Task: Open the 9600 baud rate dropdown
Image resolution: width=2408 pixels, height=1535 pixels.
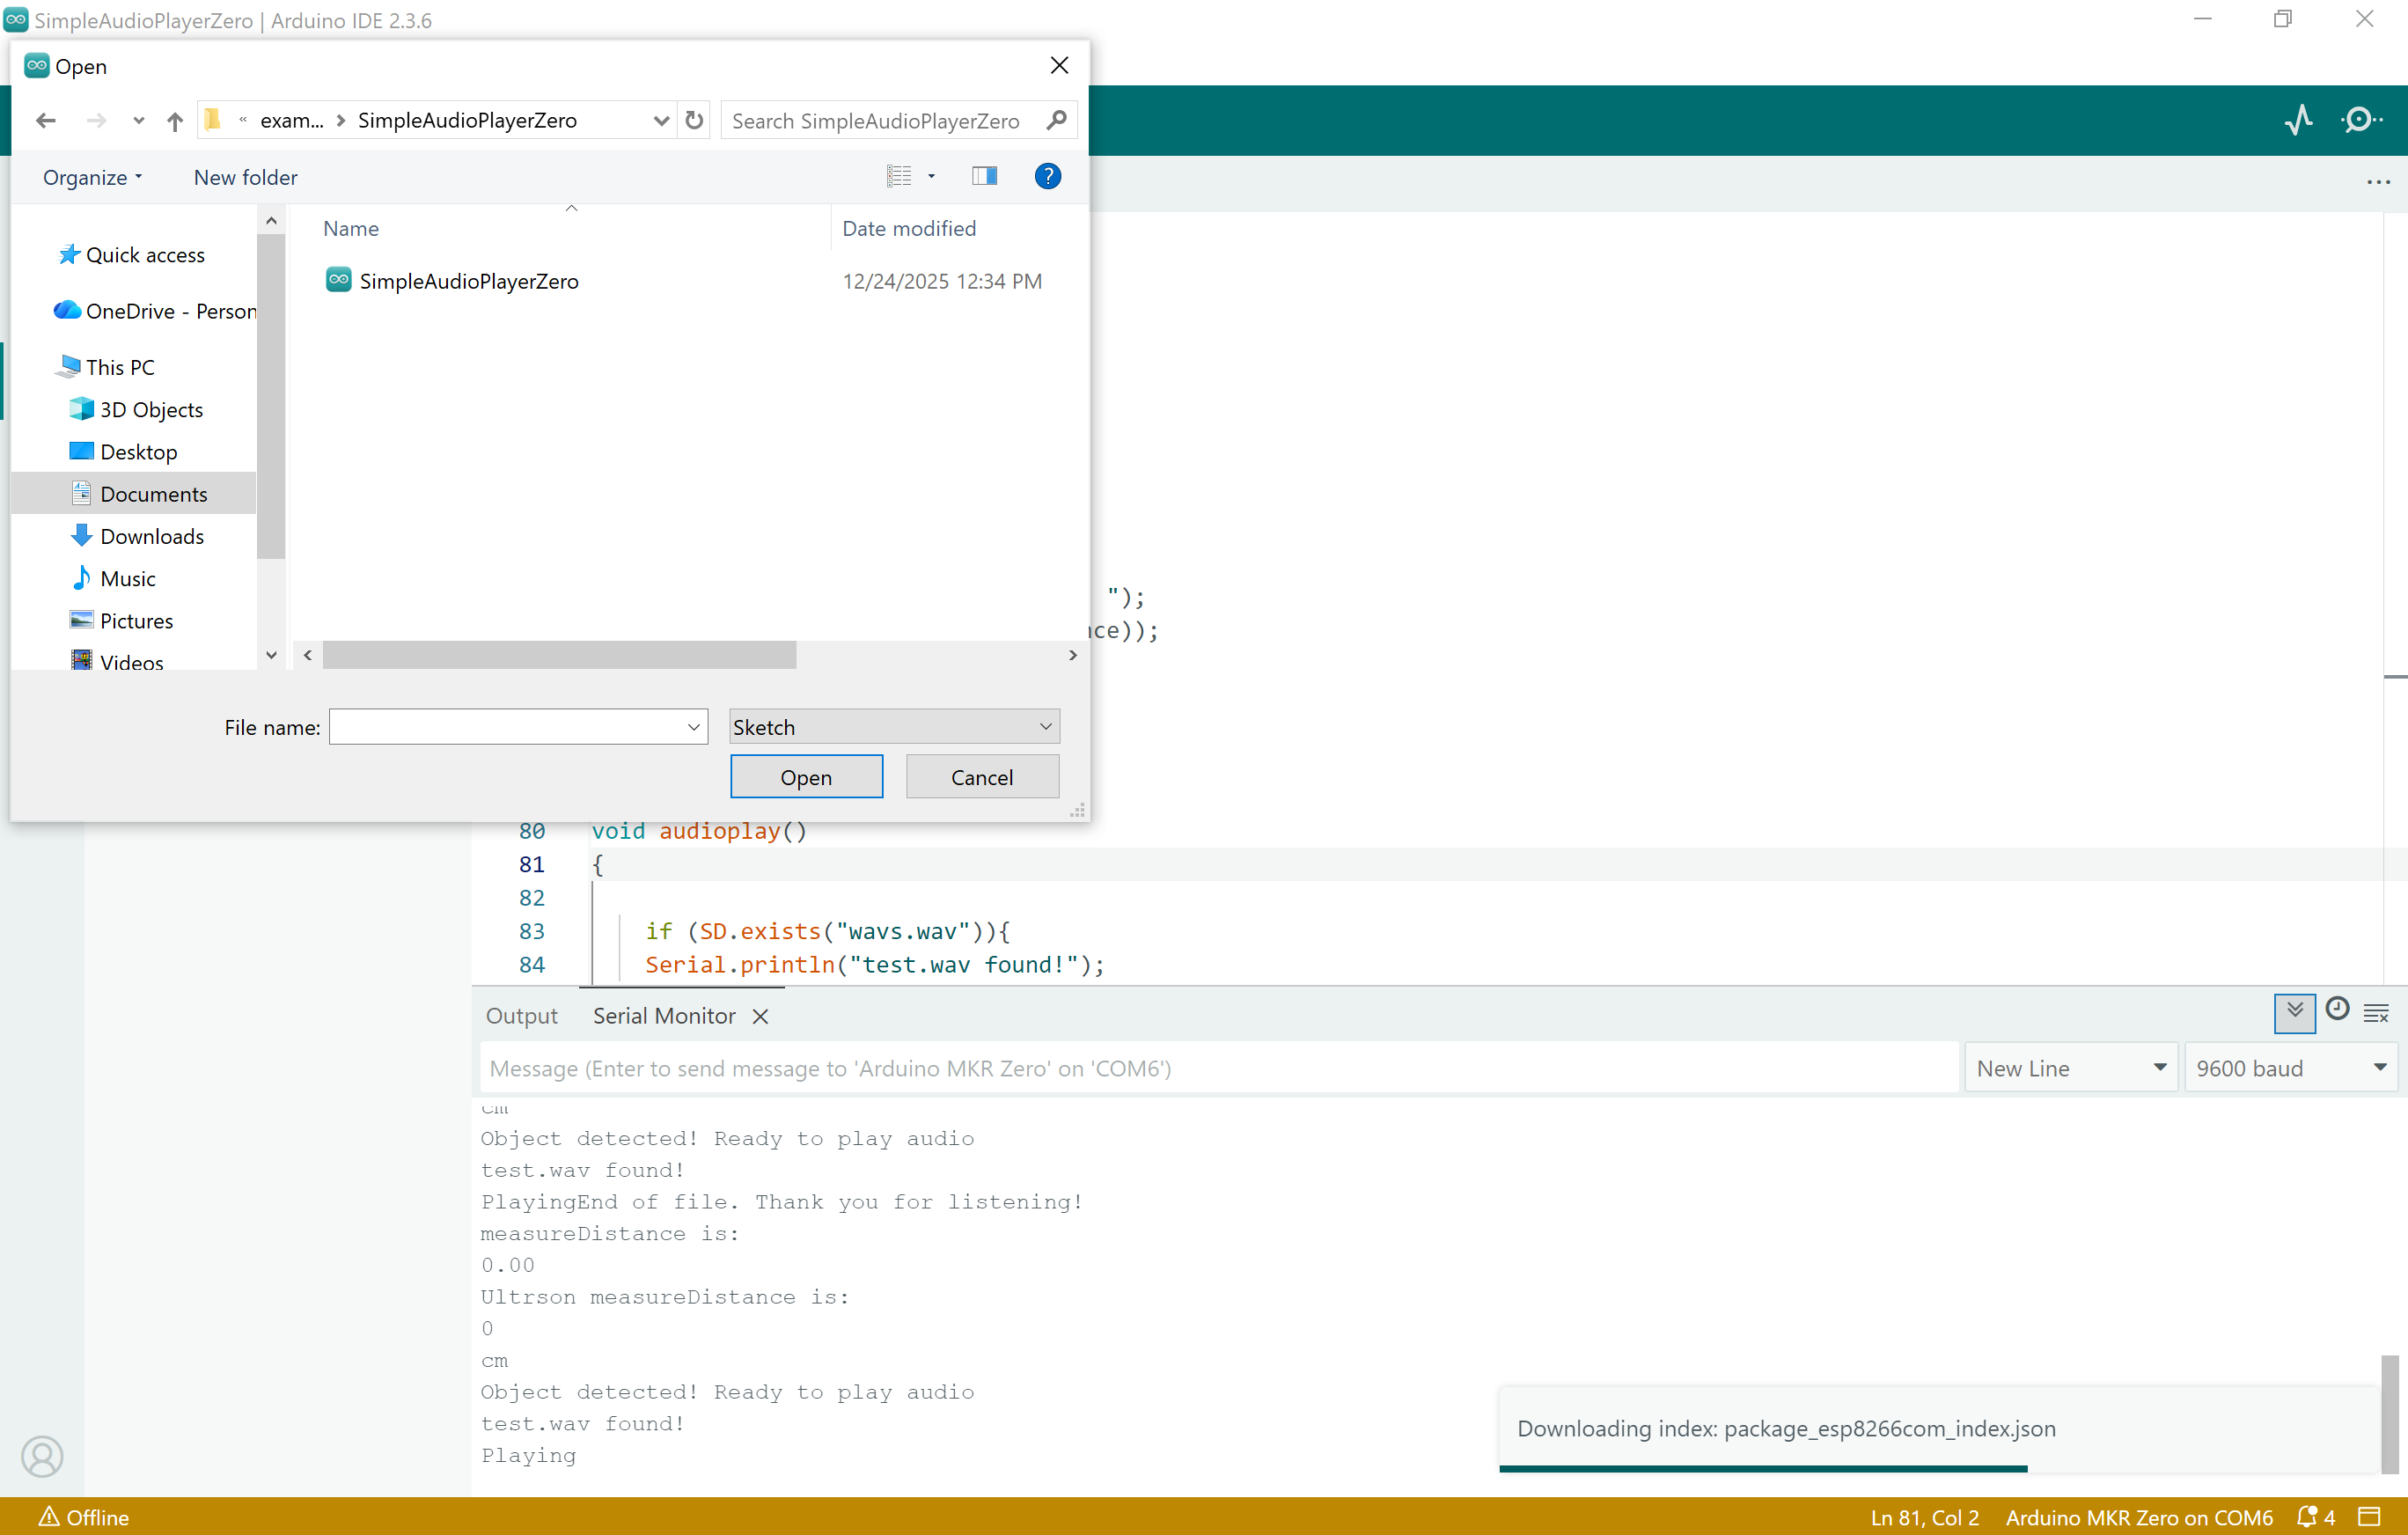Action: click(x=2292, y=1067)
